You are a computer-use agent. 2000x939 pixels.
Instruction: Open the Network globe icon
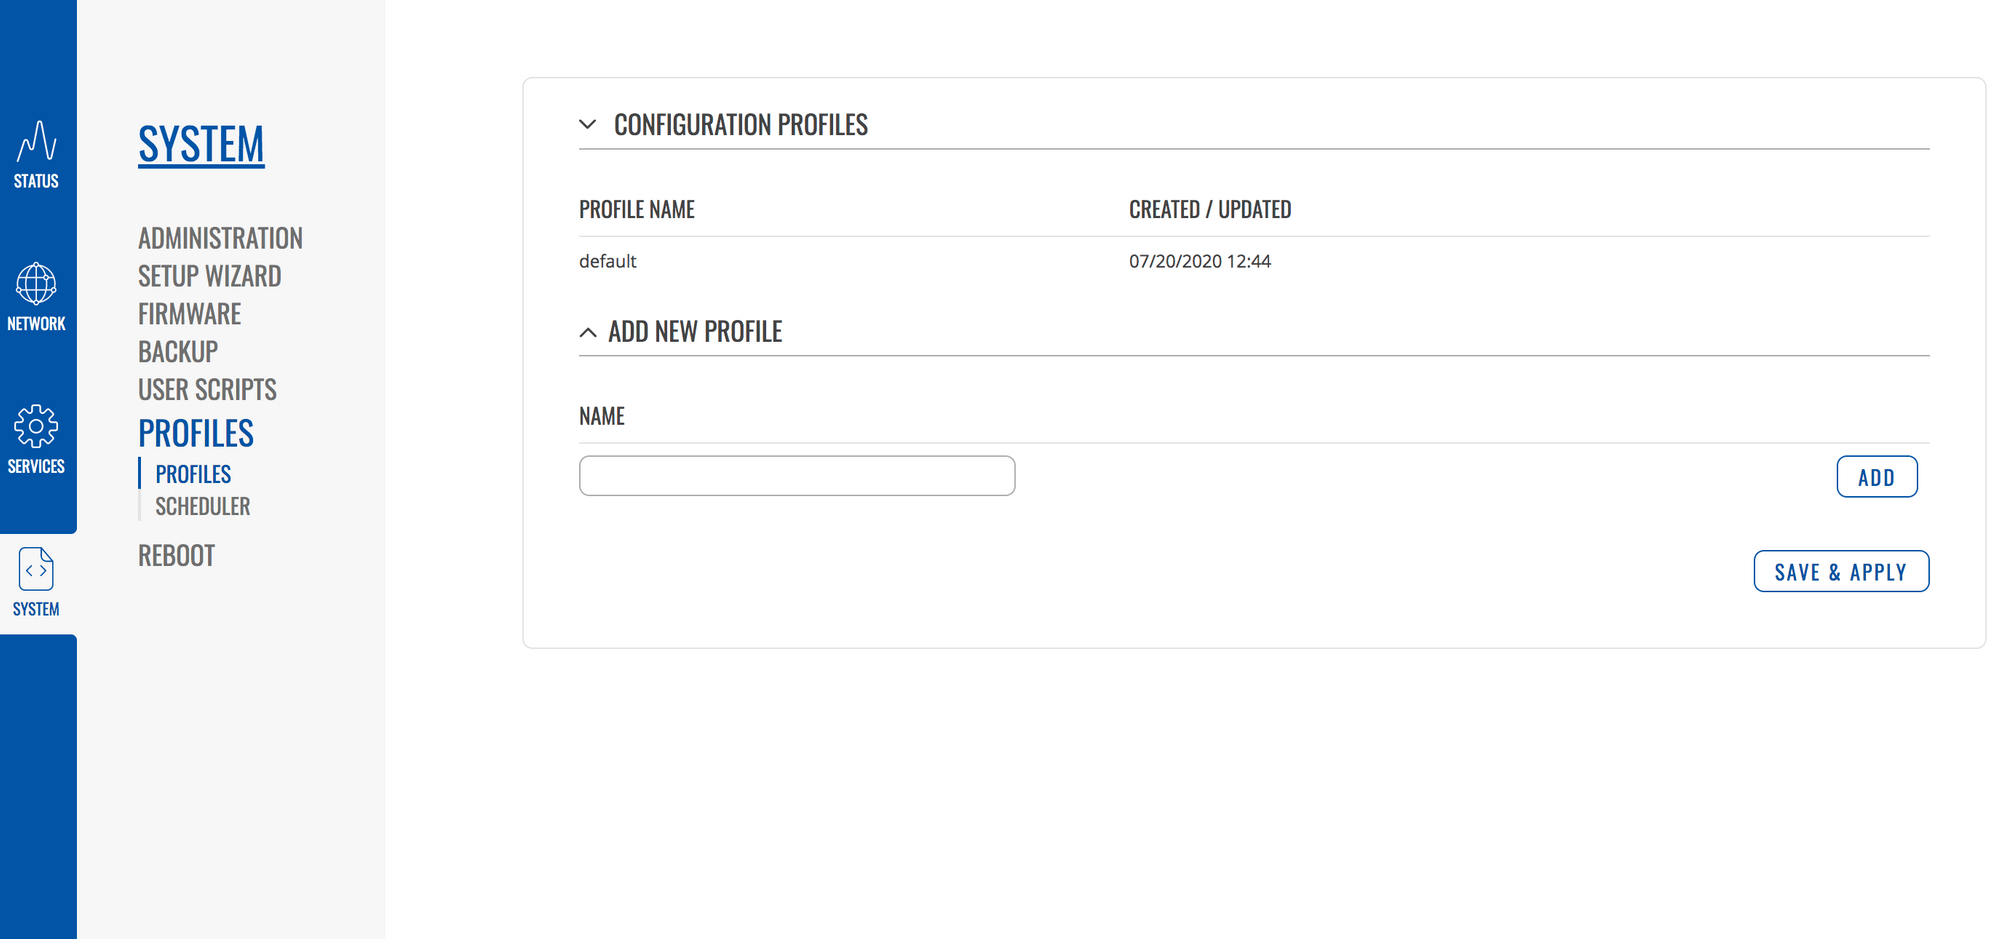click(36, 284)
